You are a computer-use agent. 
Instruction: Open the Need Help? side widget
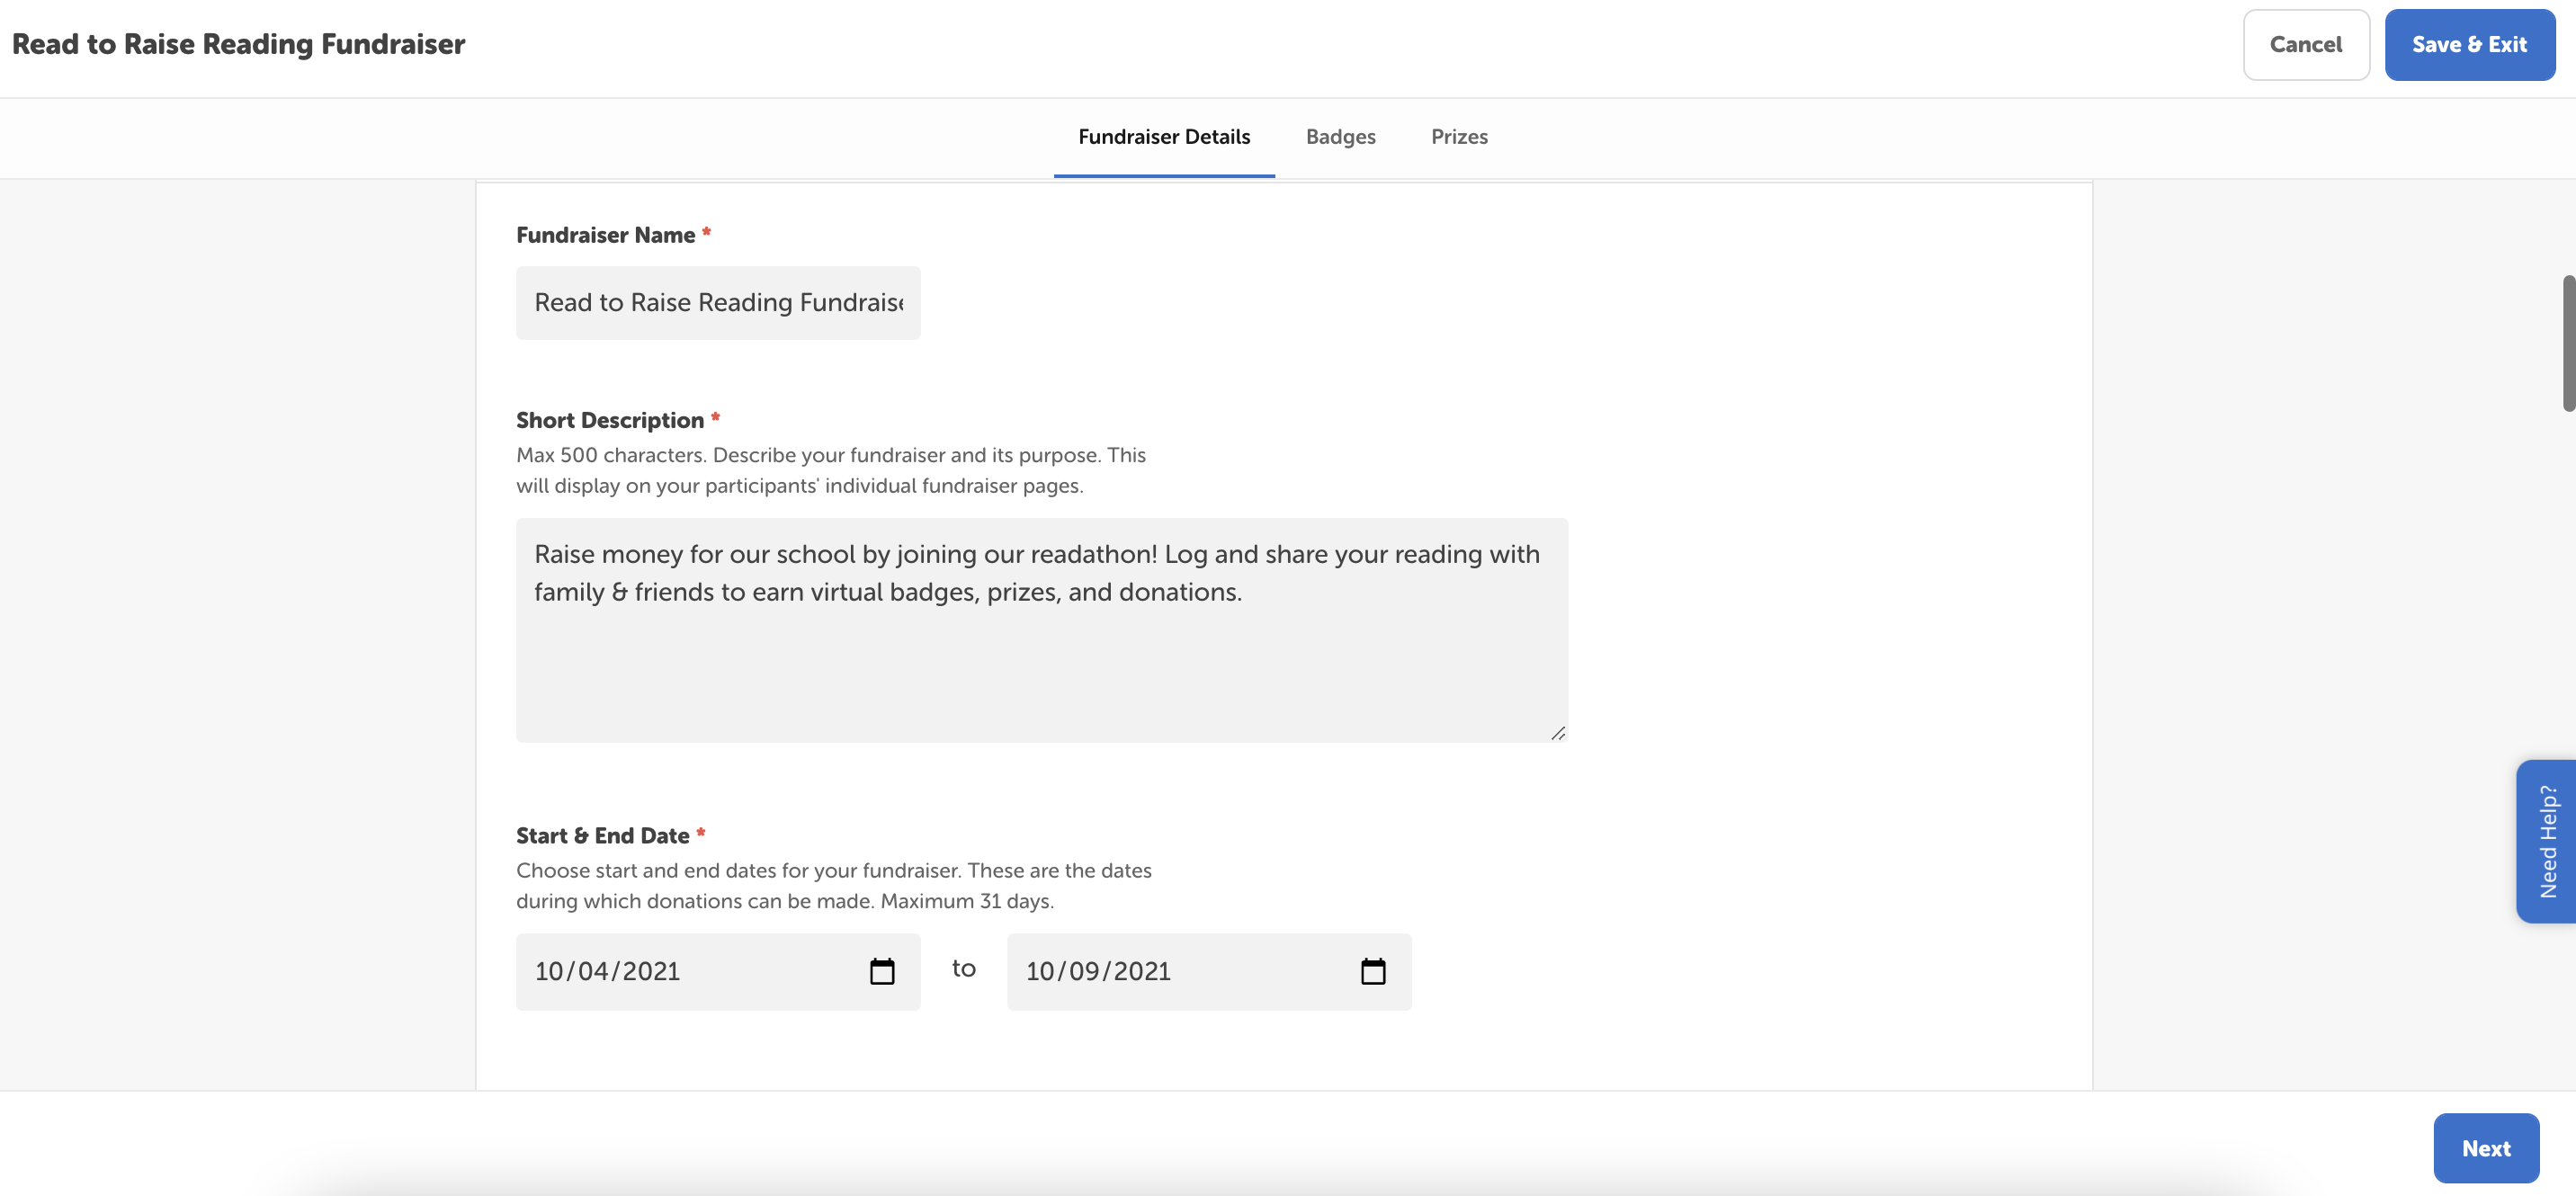(x=2546, y=841)
